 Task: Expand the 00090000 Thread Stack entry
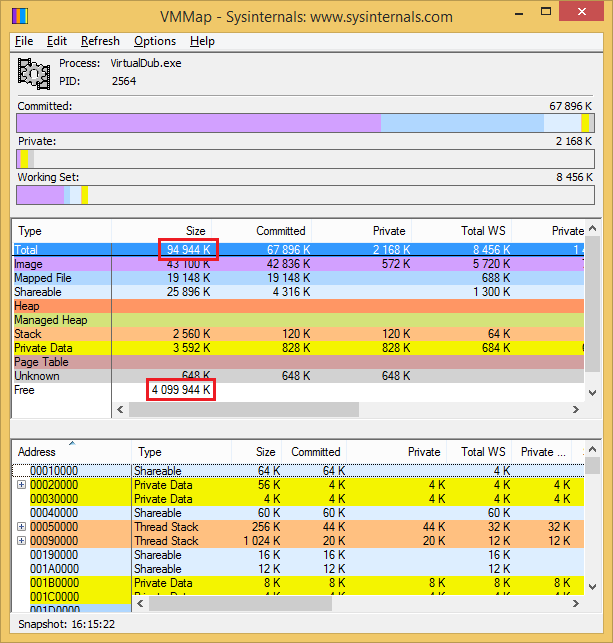click(x=21, y=541)
